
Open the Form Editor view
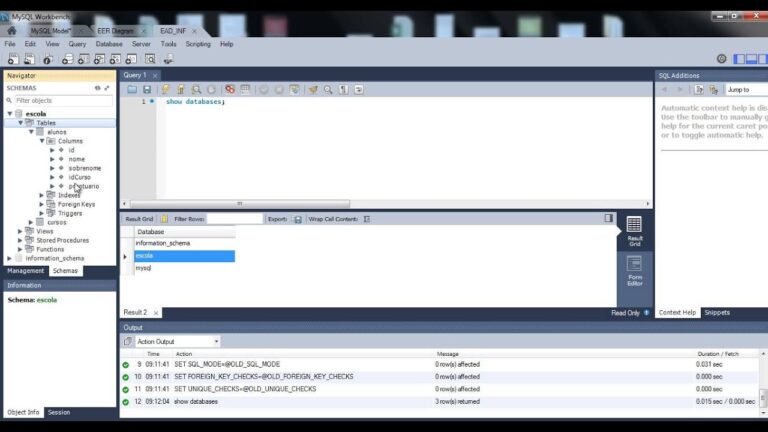[x=634, y=271]
